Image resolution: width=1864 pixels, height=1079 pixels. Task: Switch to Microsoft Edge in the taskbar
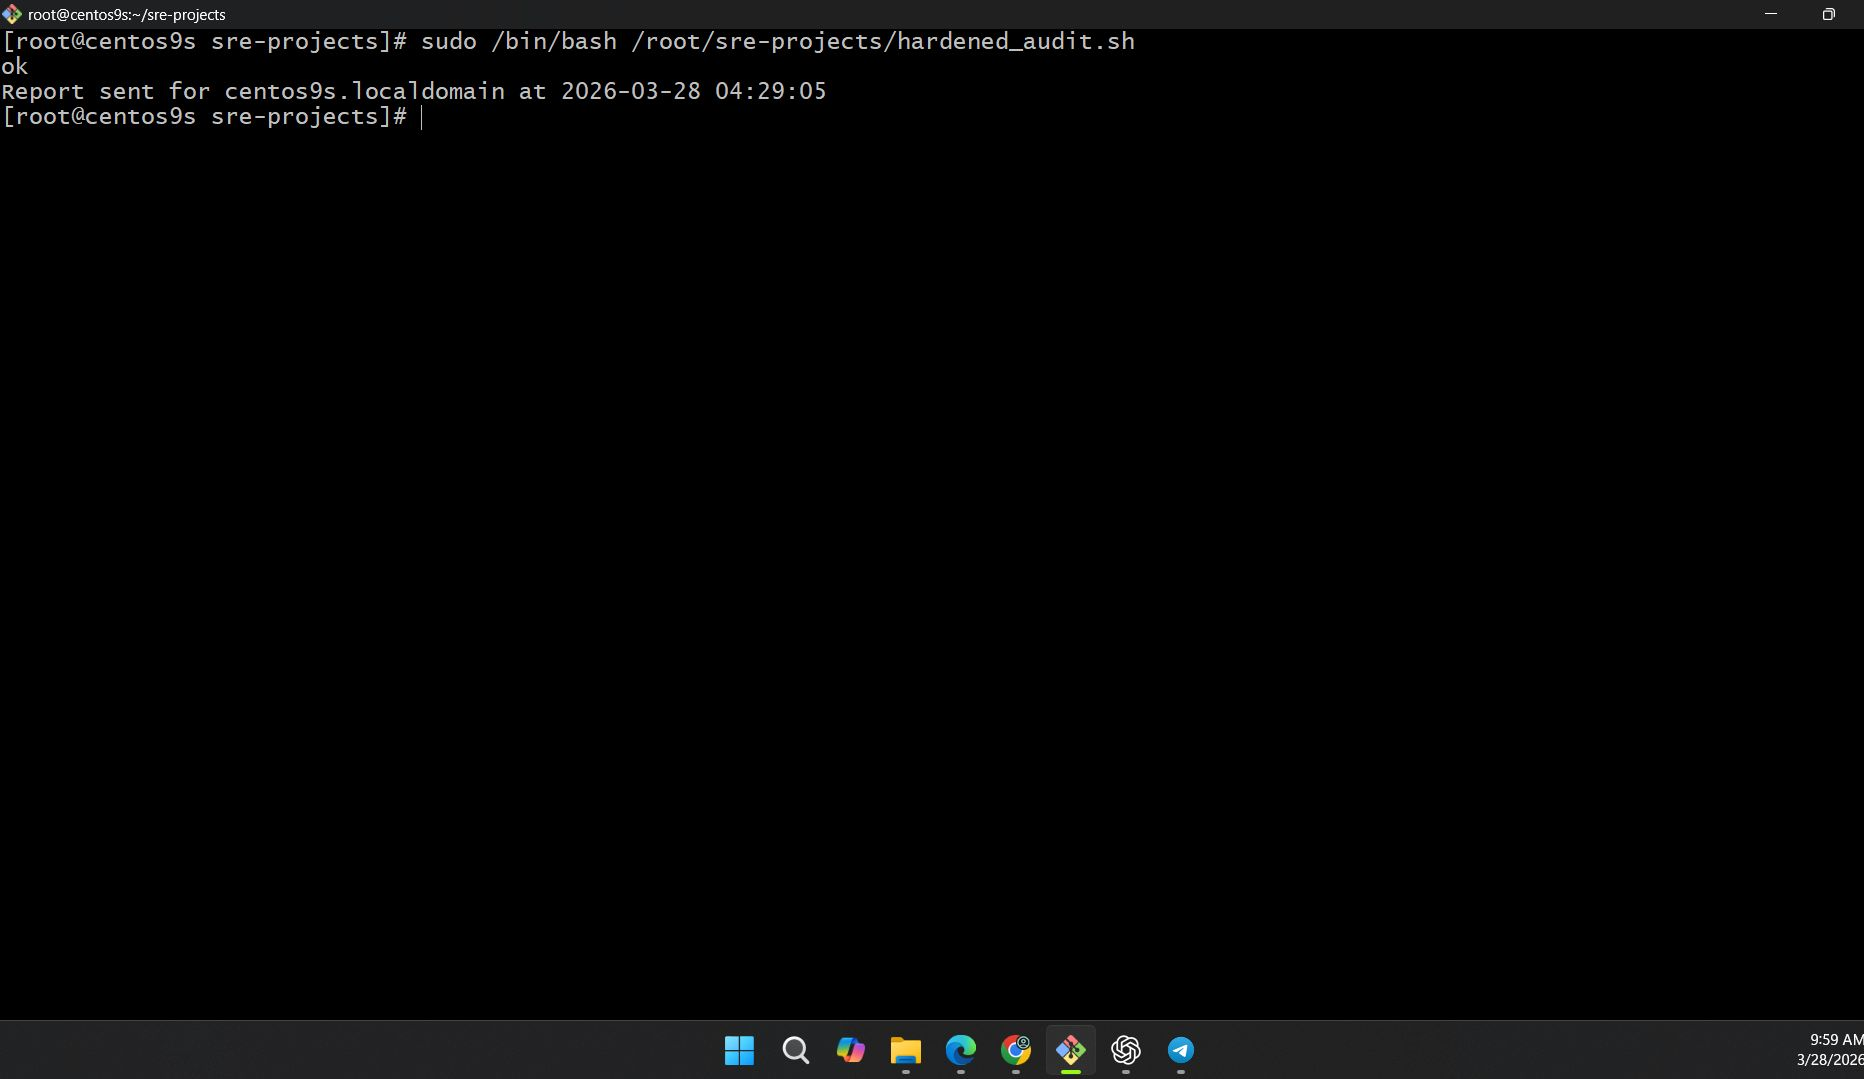[x=961, y=1050]
